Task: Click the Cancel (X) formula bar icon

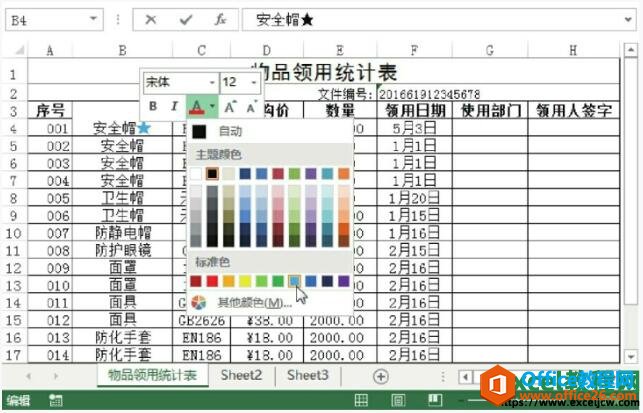Action: coord(150,19)
